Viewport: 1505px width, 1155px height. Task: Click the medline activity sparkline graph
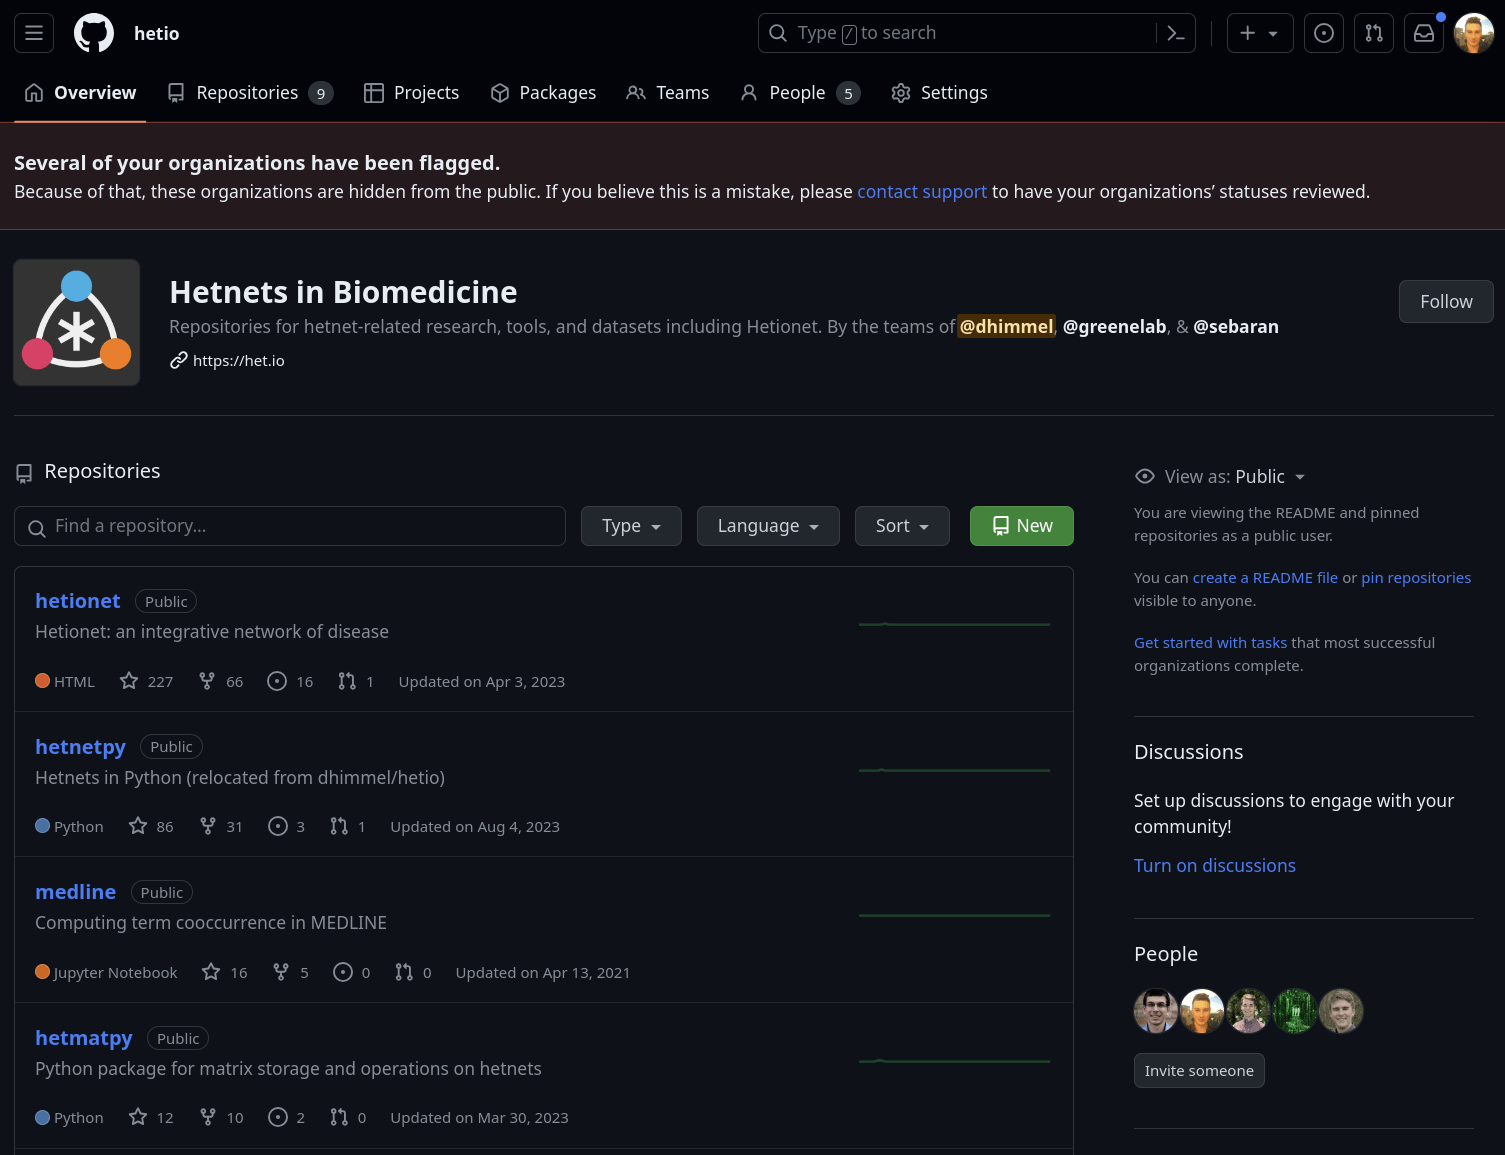tap(954, 915)
